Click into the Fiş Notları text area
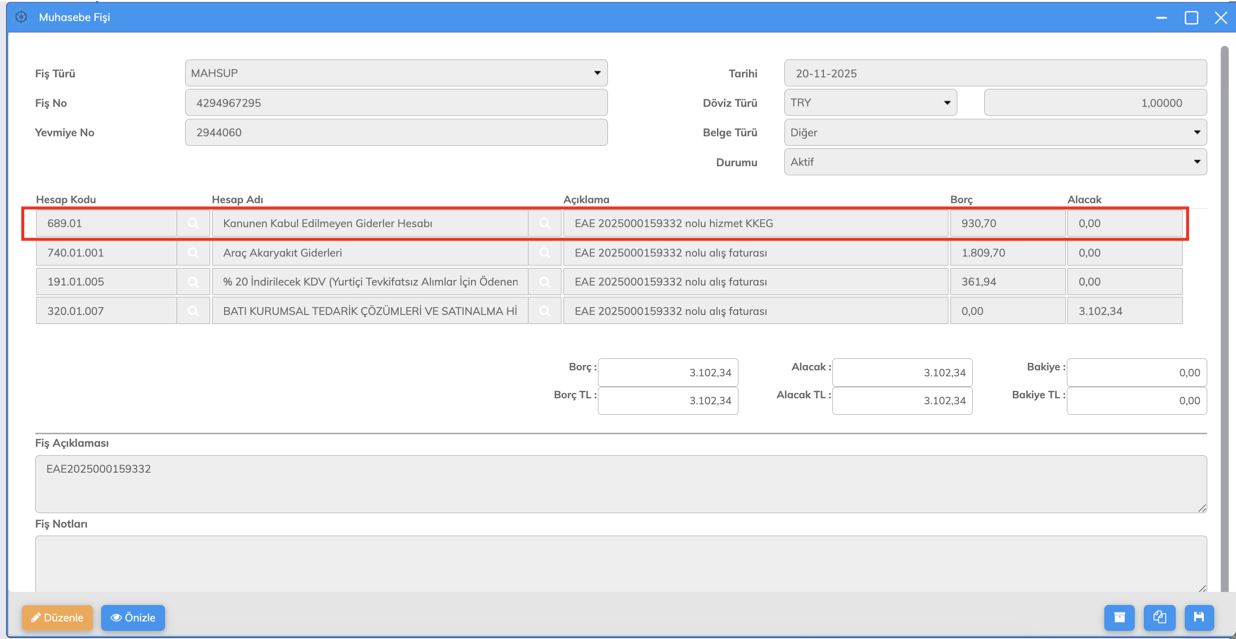 pos(620,563)
